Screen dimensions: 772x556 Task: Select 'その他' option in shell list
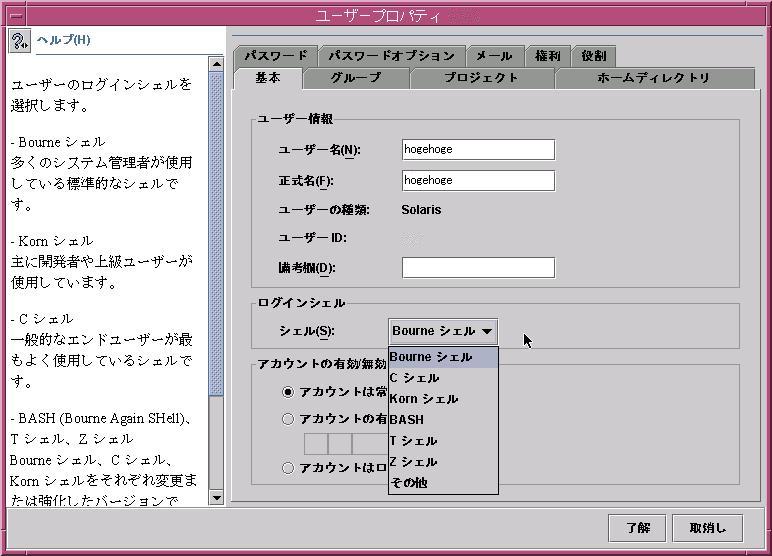[x=409, y=483]
